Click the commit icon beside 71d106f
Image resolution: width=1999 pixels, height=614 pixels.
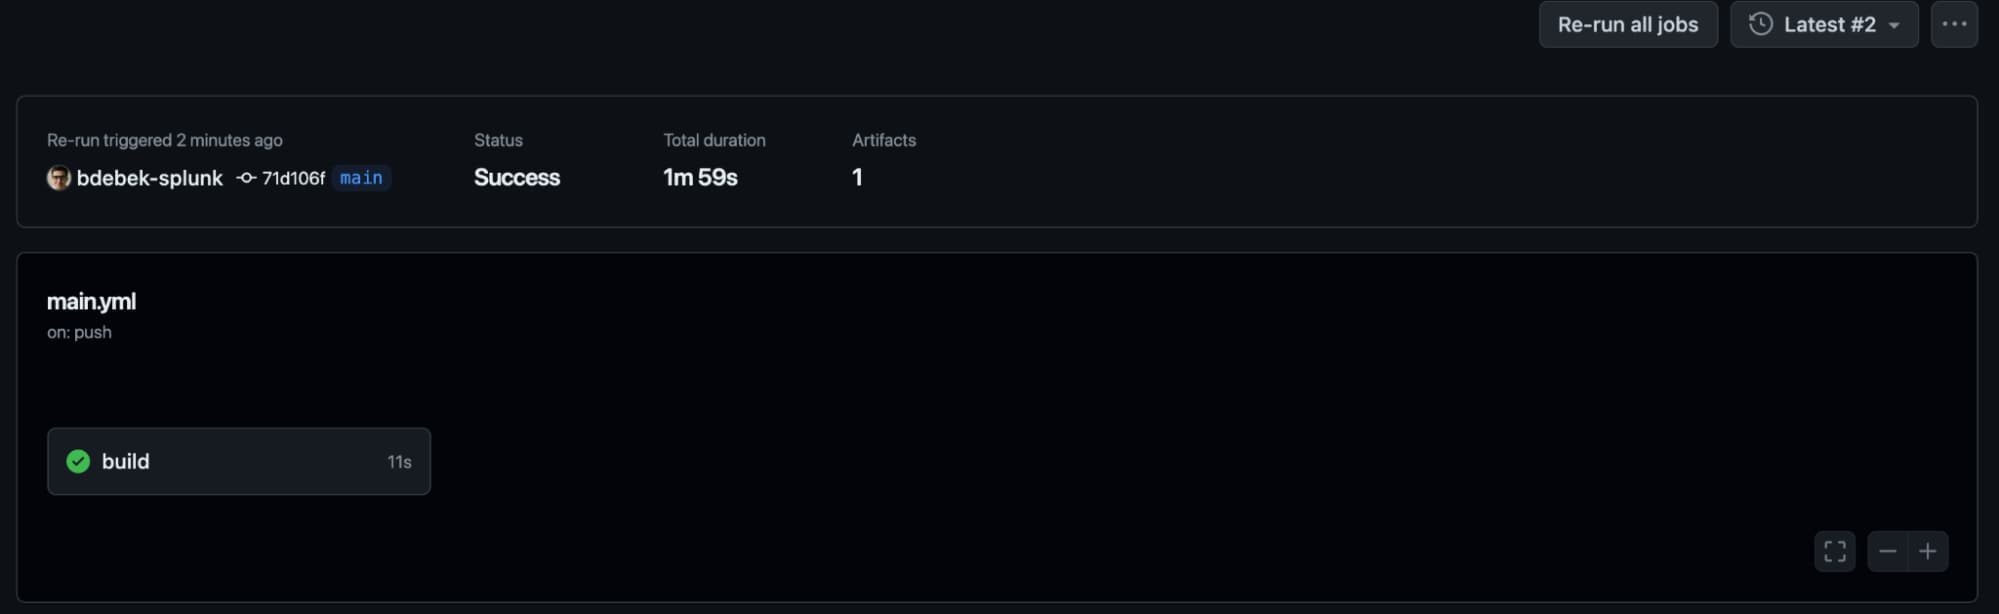tap(246, 178)
